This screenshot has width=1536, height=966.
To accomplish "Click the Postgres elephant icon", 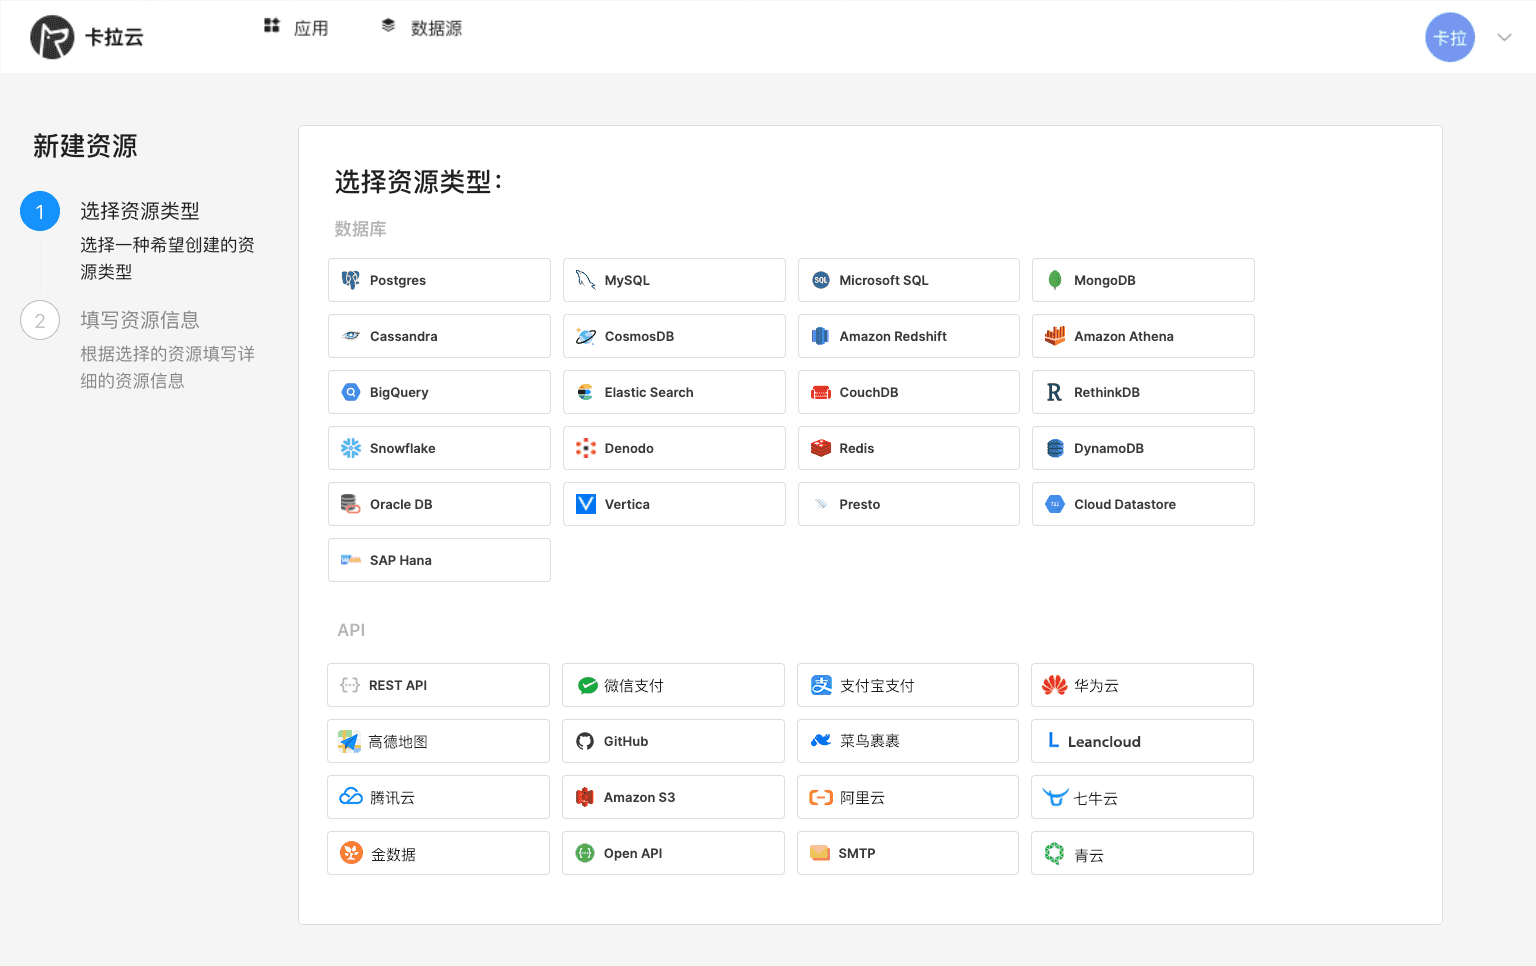I will tap(351, 280).
